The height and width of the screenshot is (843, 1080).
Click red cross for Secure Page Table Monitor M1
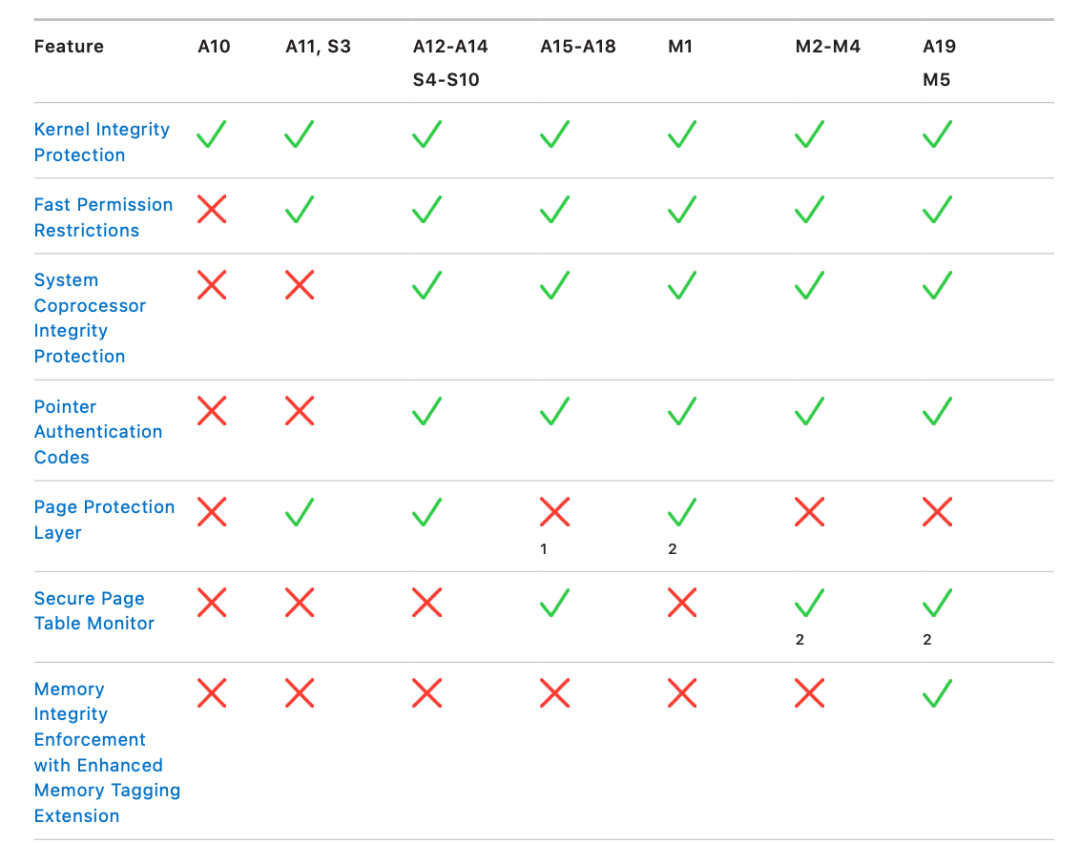[682, 602]
